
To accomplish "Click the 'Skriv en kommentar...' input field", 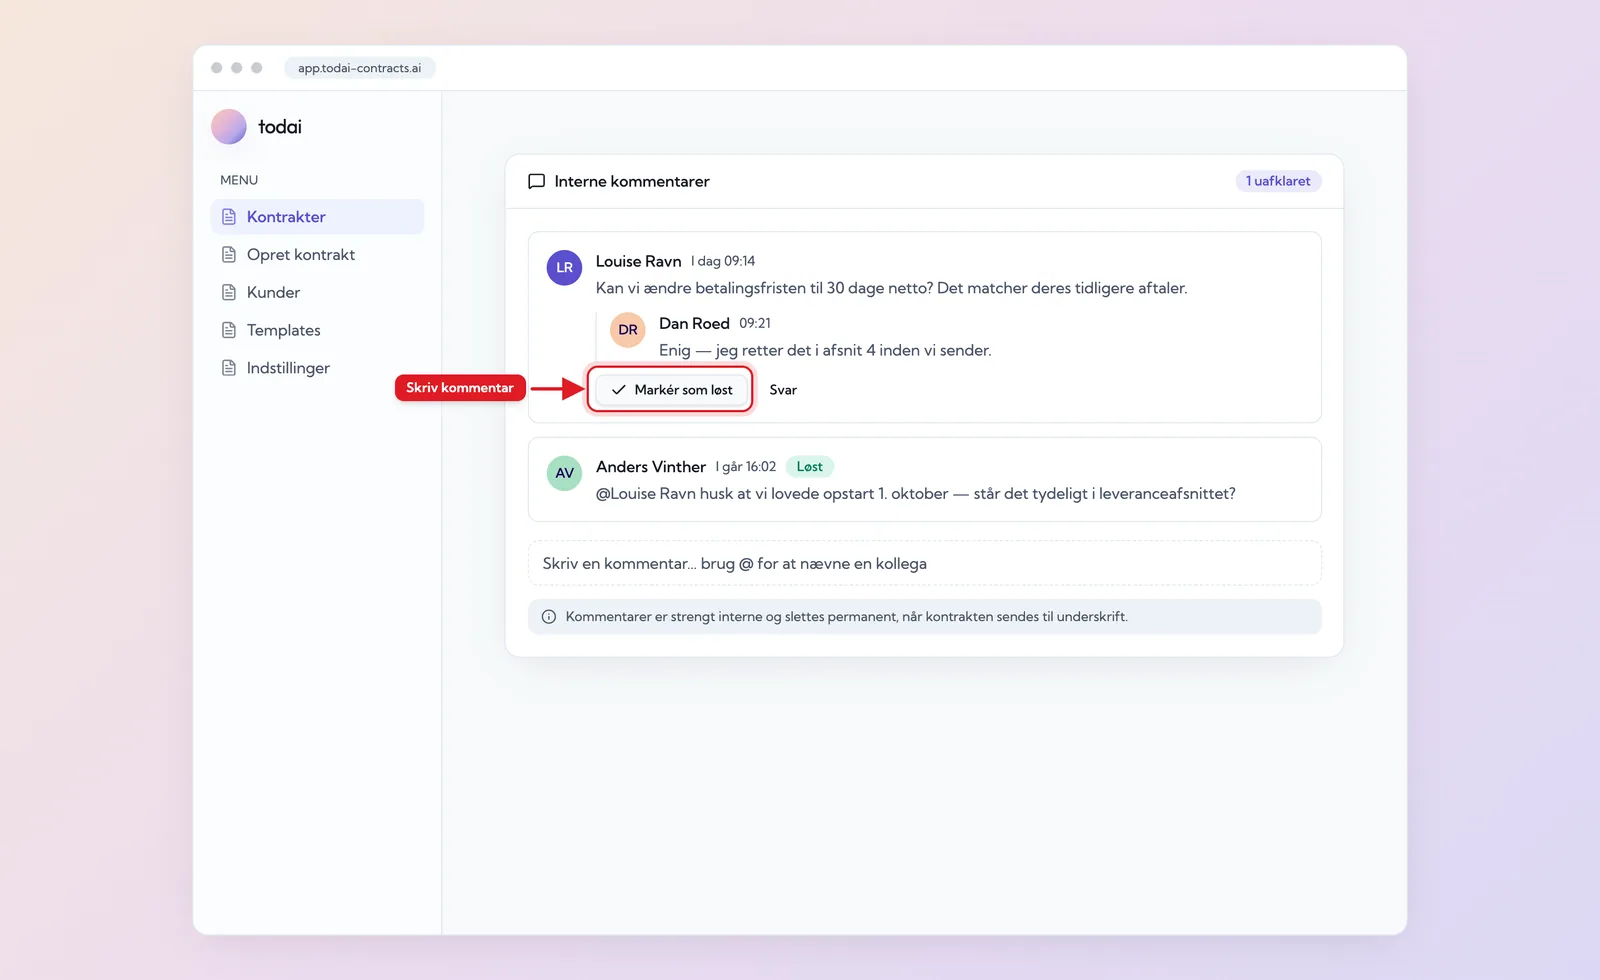I will tap(925, 564).
